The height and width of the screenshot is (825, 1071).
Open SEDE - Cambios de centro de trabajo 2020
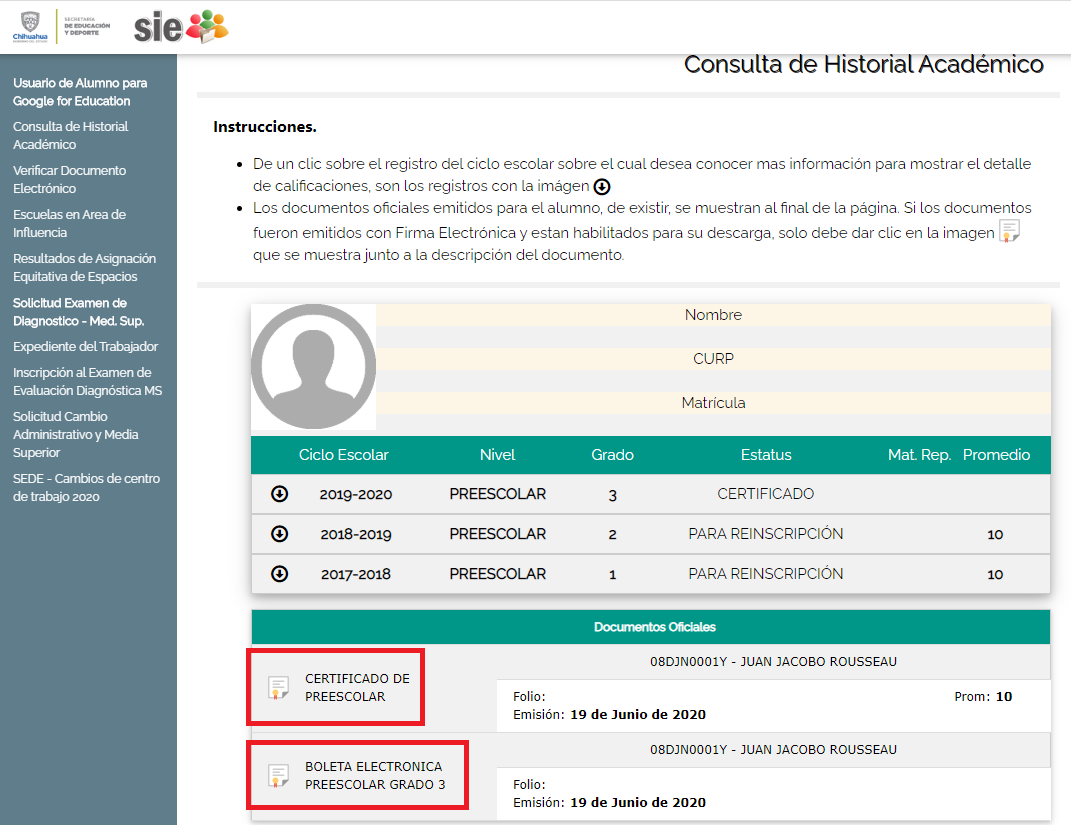86,488
